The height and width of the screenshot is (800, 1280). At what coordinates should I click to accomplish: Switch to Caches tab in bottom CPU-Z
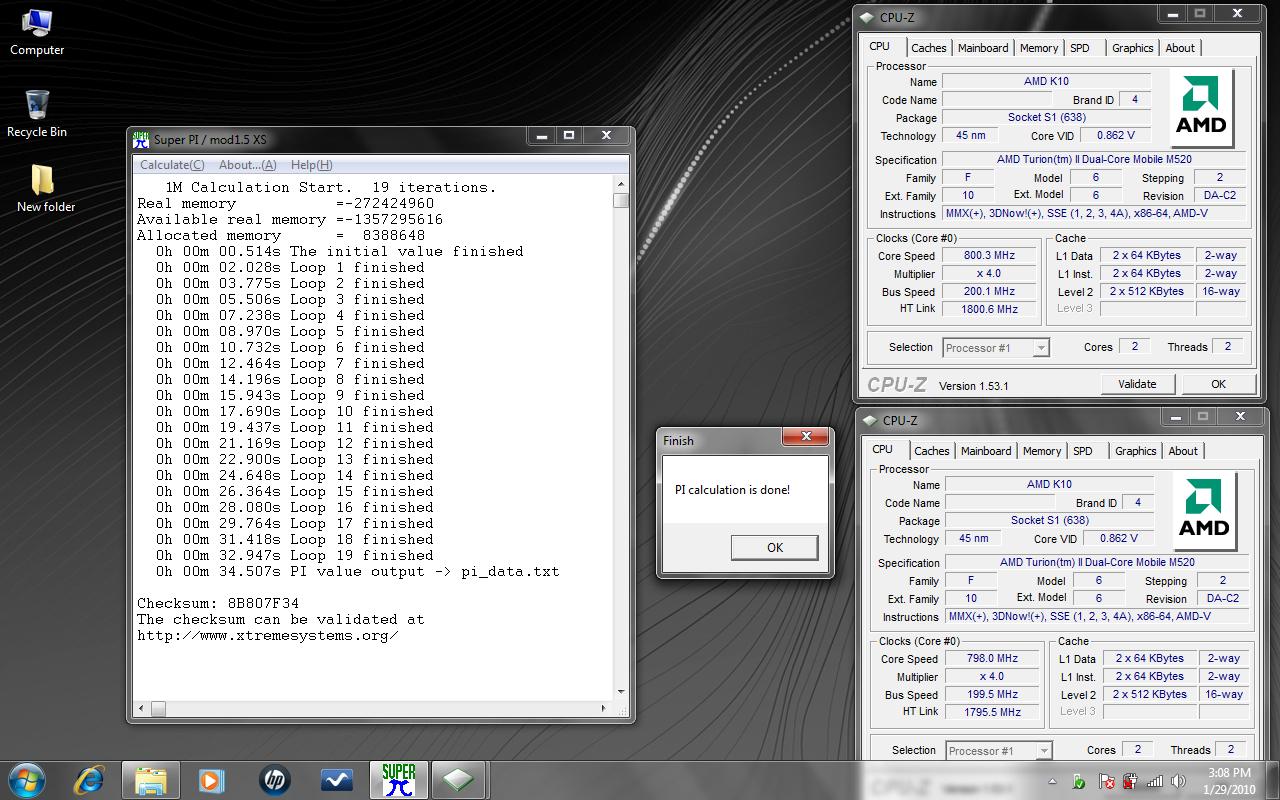931,451
